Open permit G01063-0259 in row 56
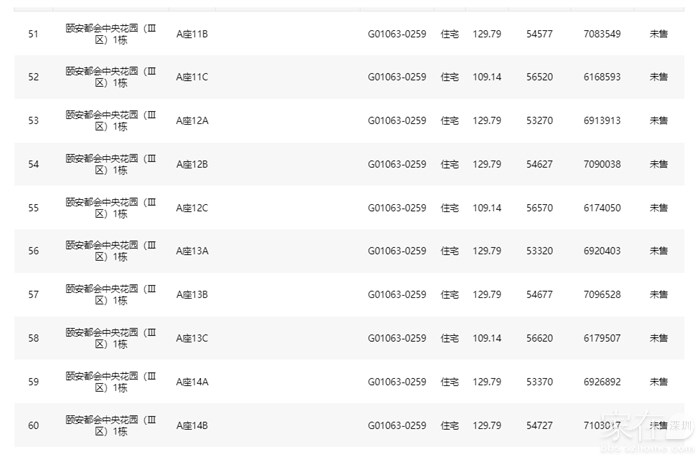The width and height of the screenshot is (700, 456). [x=397, y=251]
